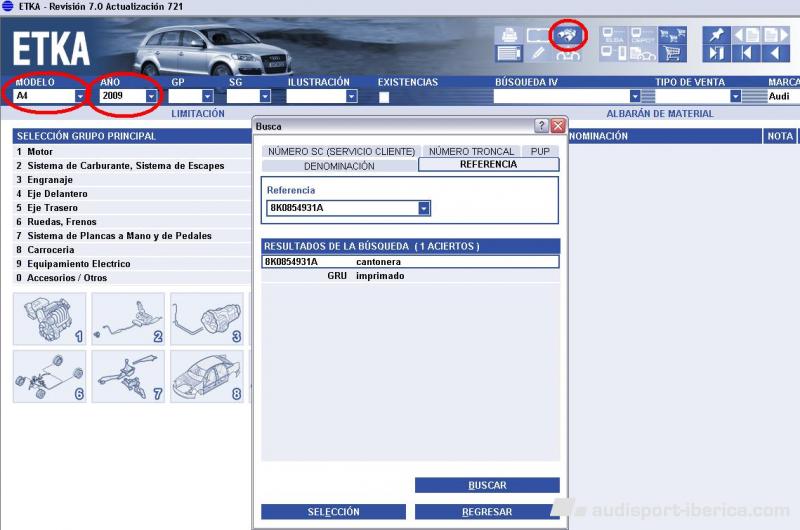Click into the Referencia input field
Viewport: 800px width, 530px height.
tap(342, 208)
